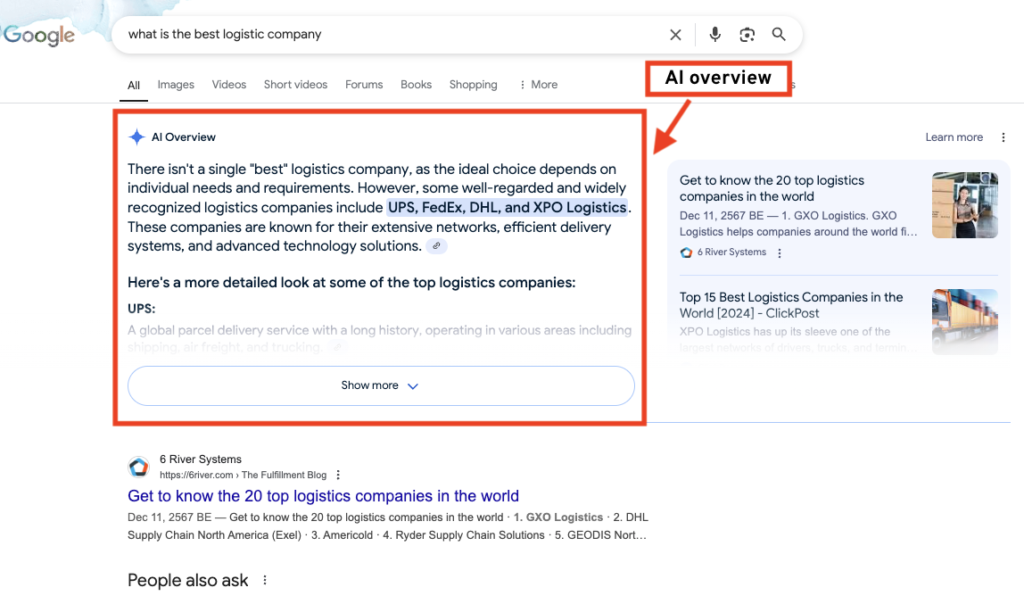Viewport: 1024px width, 596px height.
Task: Open the Forums tab
Action: pos(364,85)
